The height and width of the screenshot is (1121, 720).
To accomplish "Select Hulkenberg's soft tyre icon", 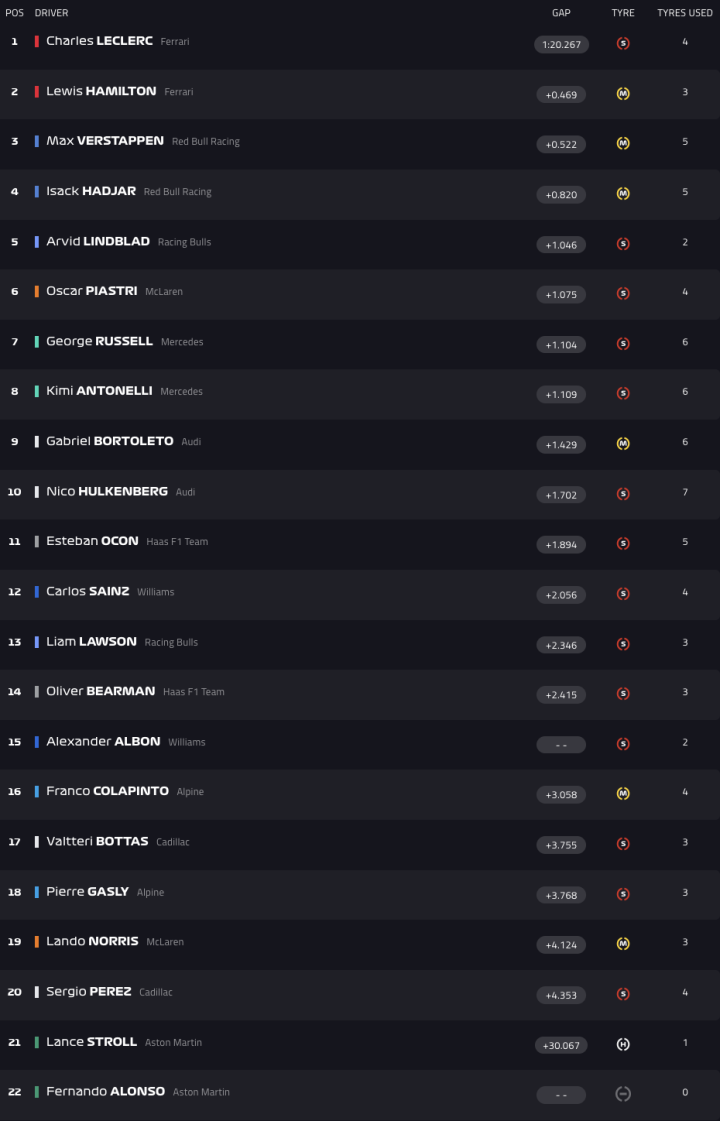I will click(623, 494).
